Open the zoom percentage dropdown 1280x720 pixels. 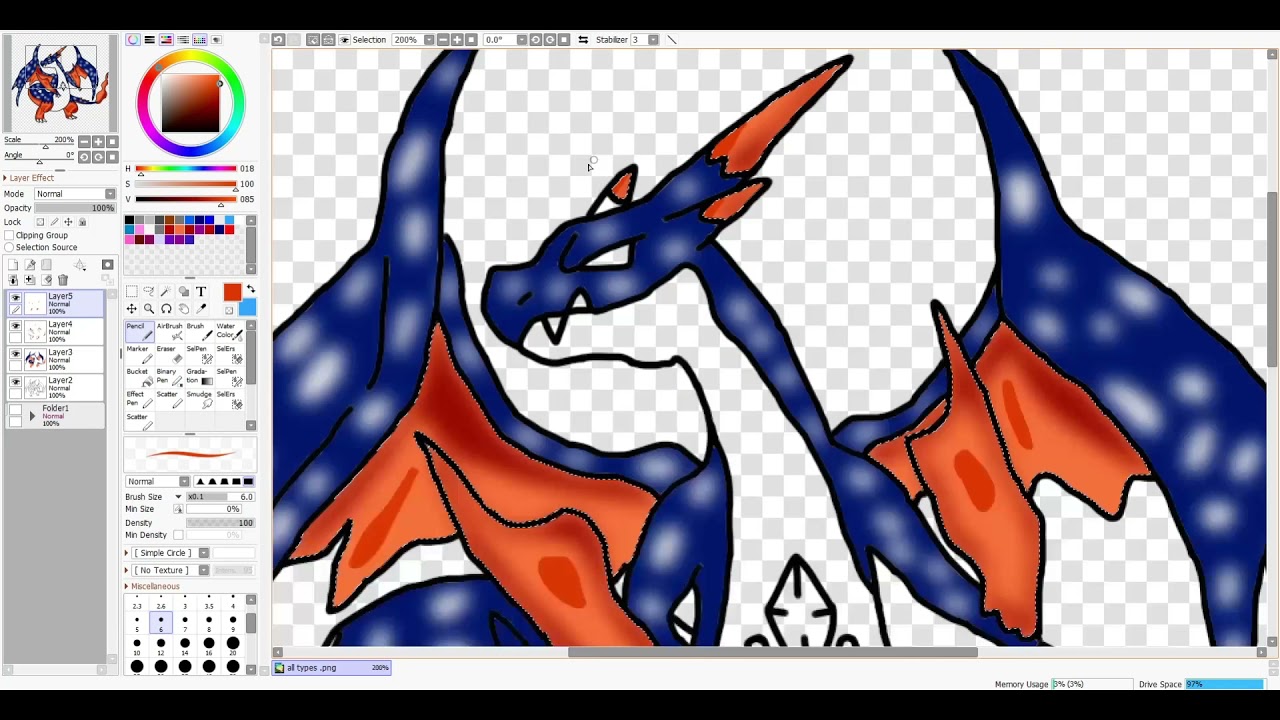[429, 40]
